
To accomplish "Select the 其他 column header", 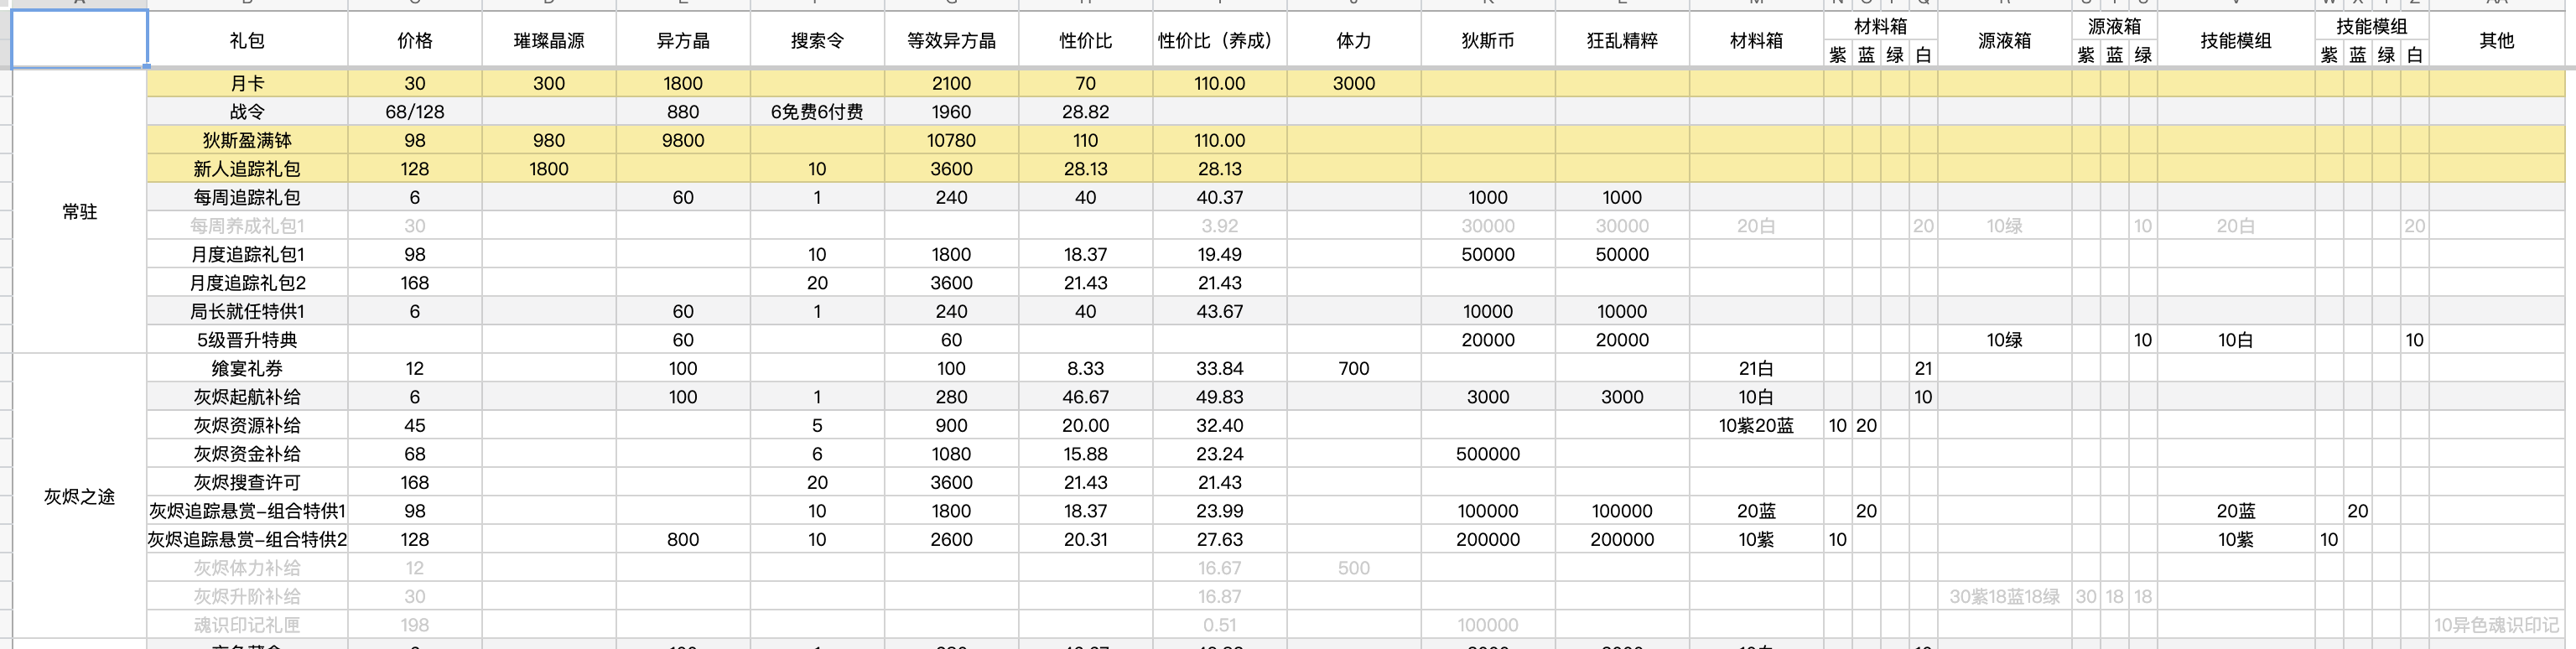I will pyautogui.click(x=2496, y=40).
